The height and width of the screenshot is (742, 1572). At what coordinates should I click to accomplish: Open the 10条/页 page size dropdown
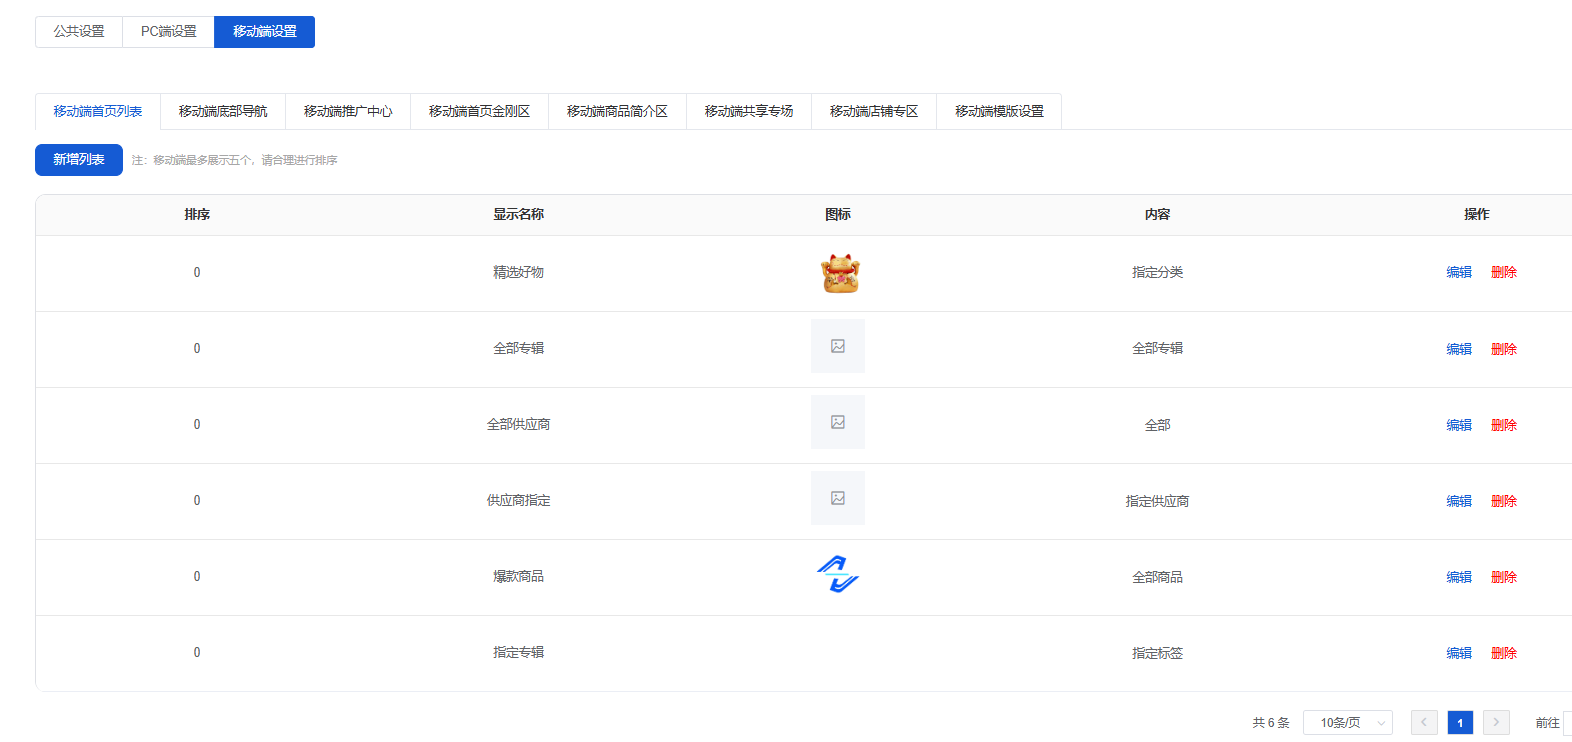pyautogui.click(x=1348, y=722)
